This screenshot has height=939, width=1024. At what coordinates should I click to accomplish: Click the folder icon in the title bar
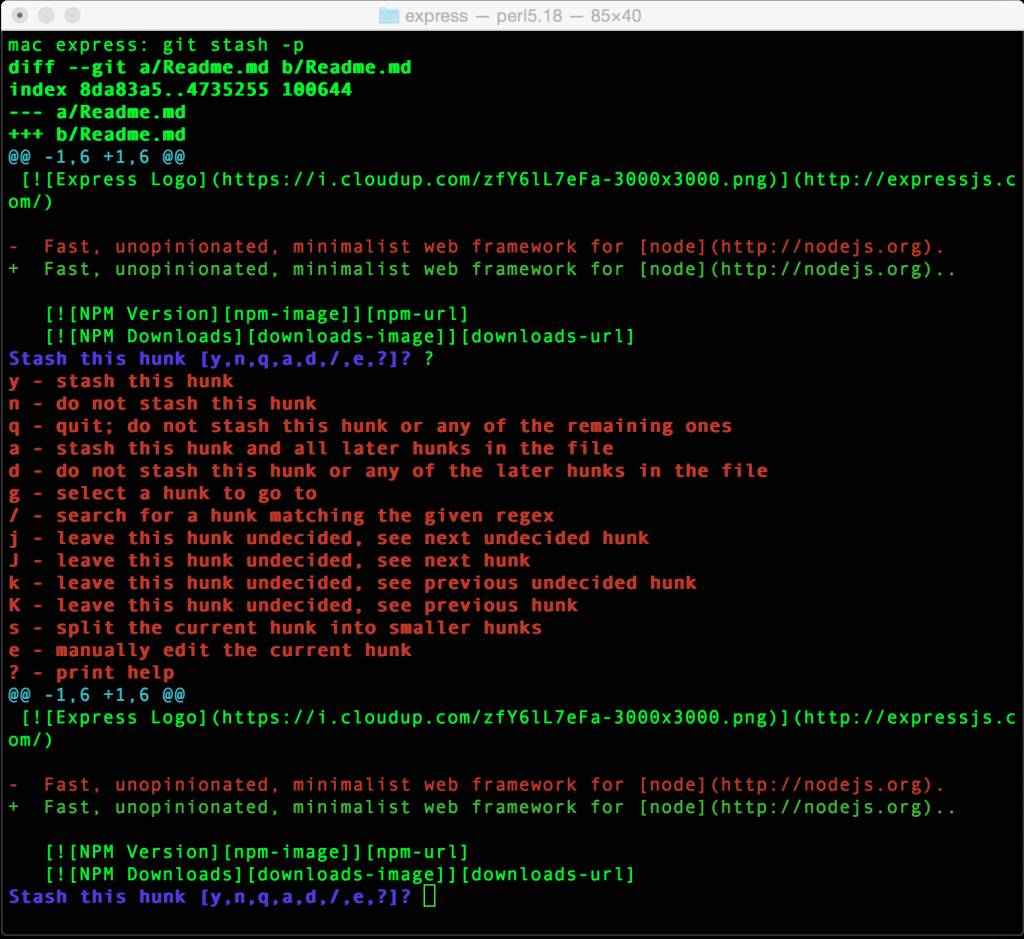(x=389, y=16)
